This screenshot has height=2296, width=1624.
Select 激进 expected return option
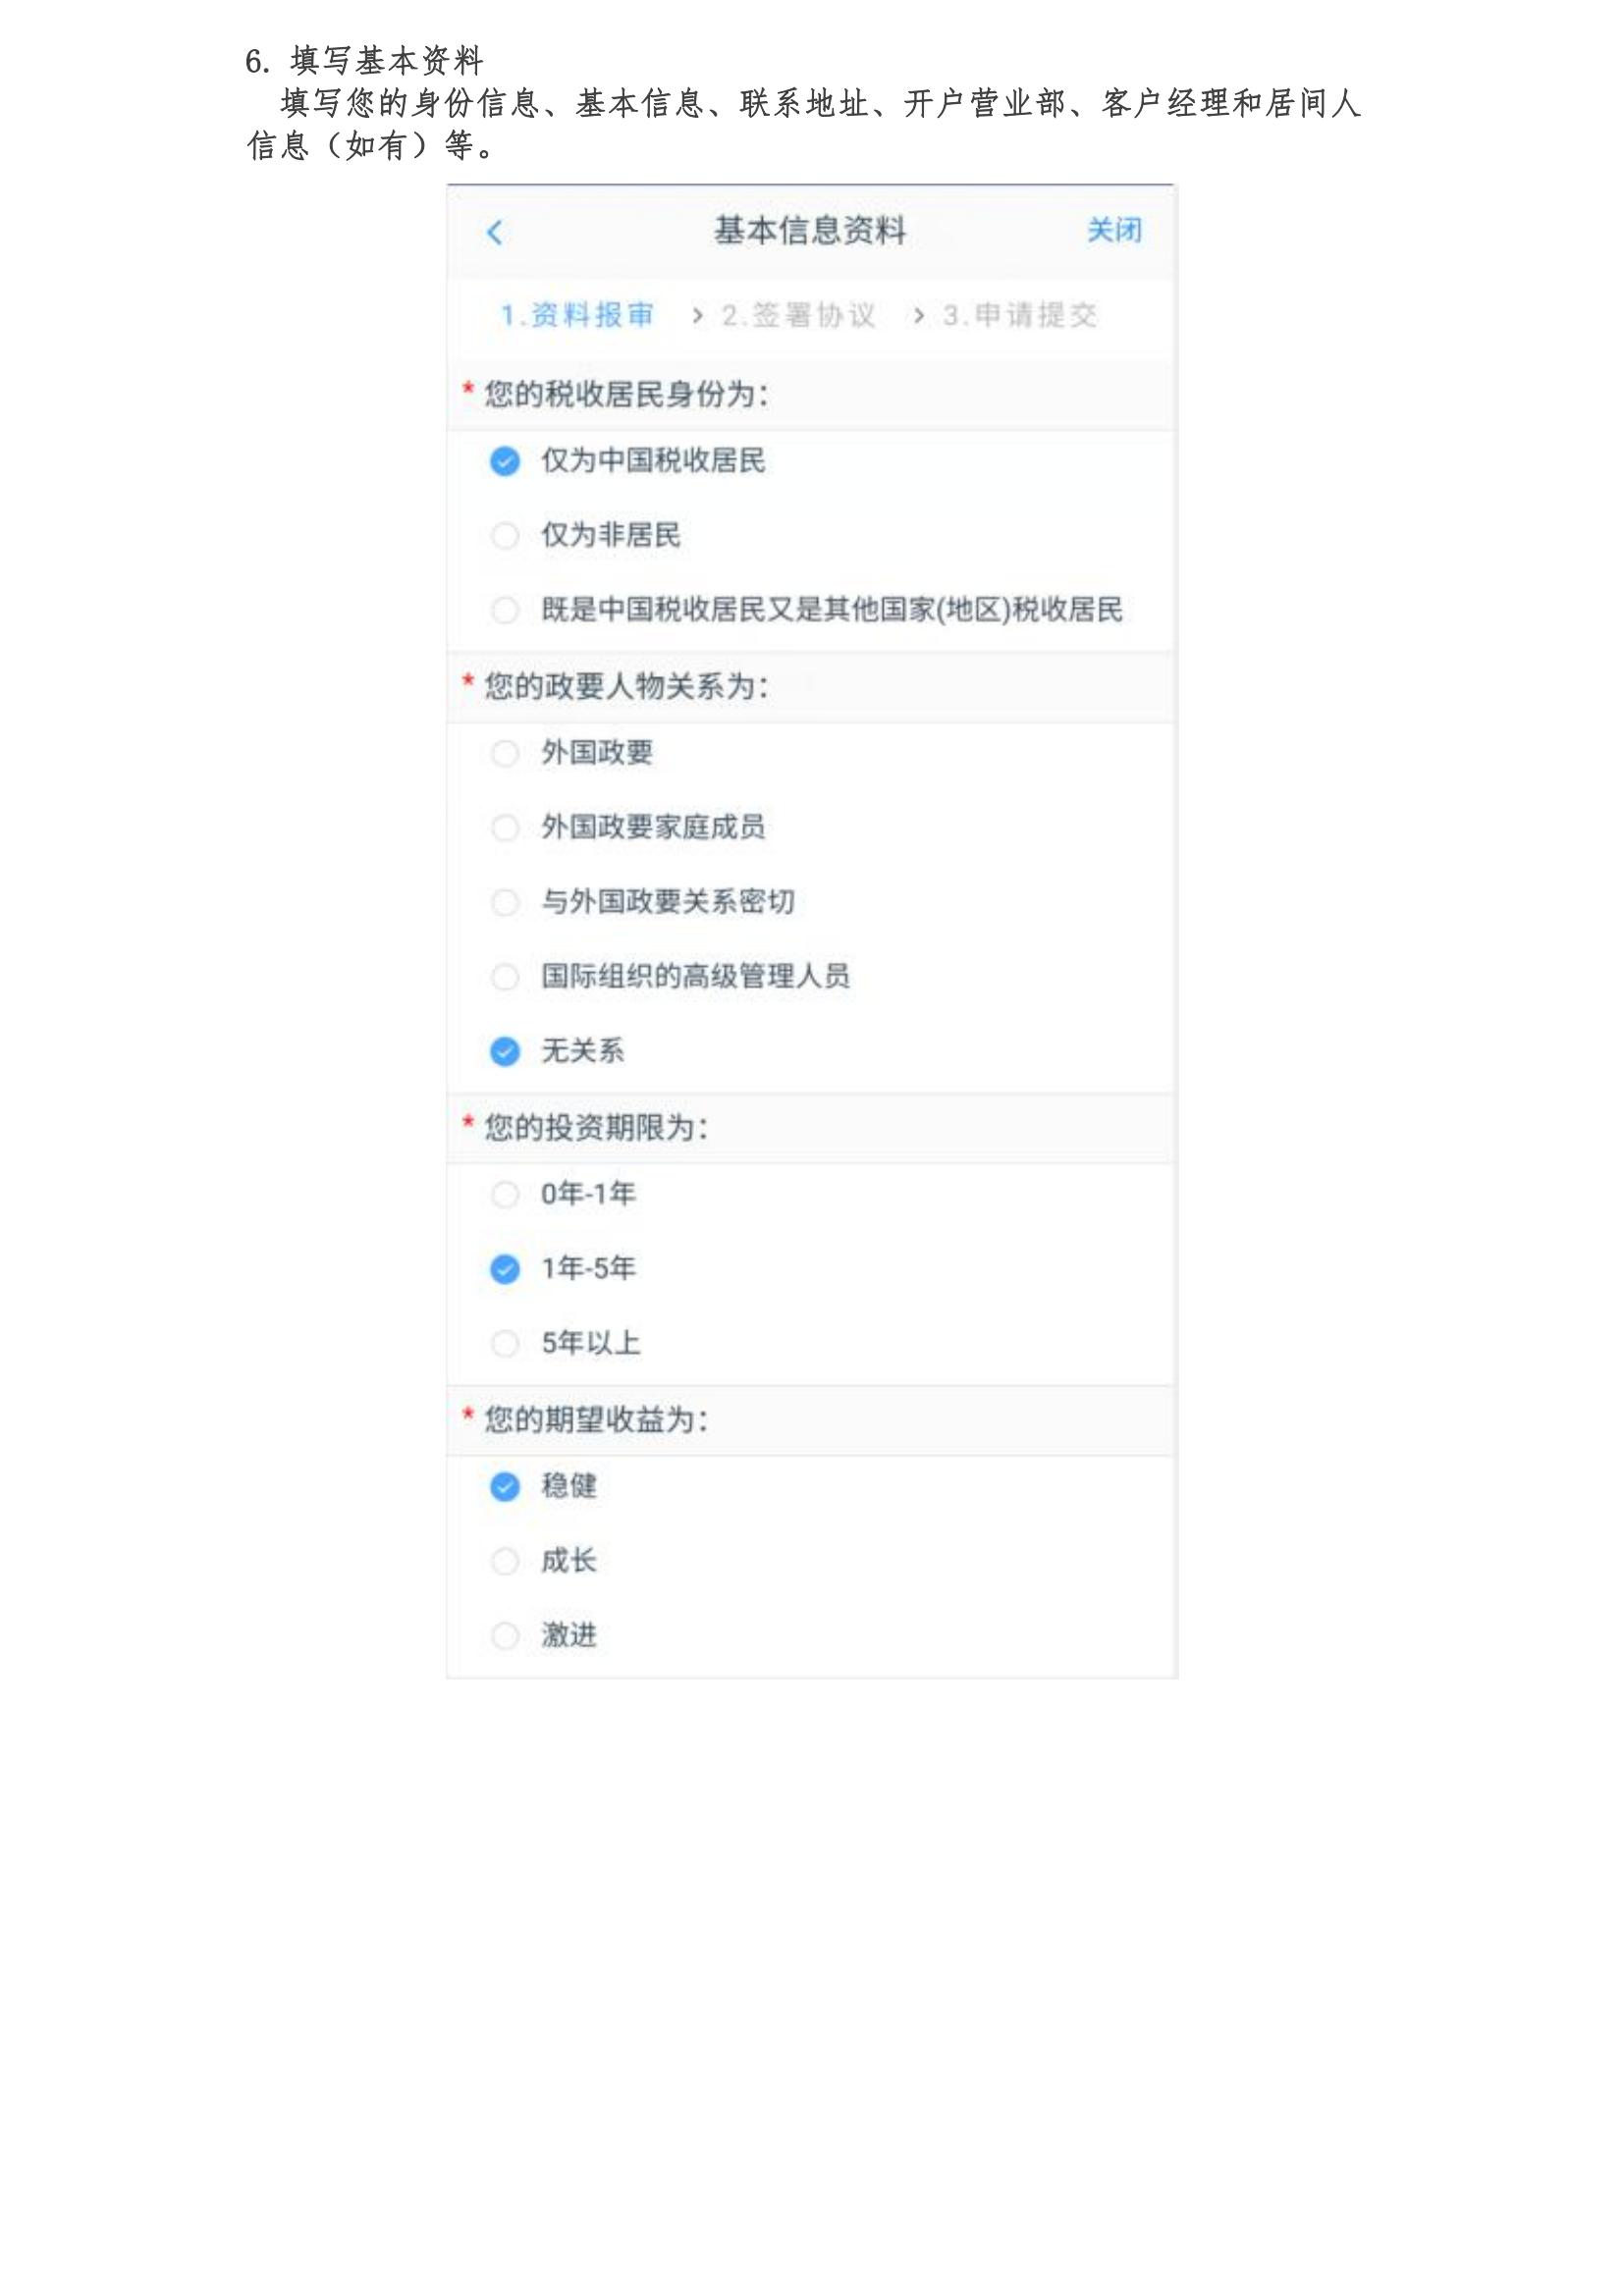pos(505,1636)
